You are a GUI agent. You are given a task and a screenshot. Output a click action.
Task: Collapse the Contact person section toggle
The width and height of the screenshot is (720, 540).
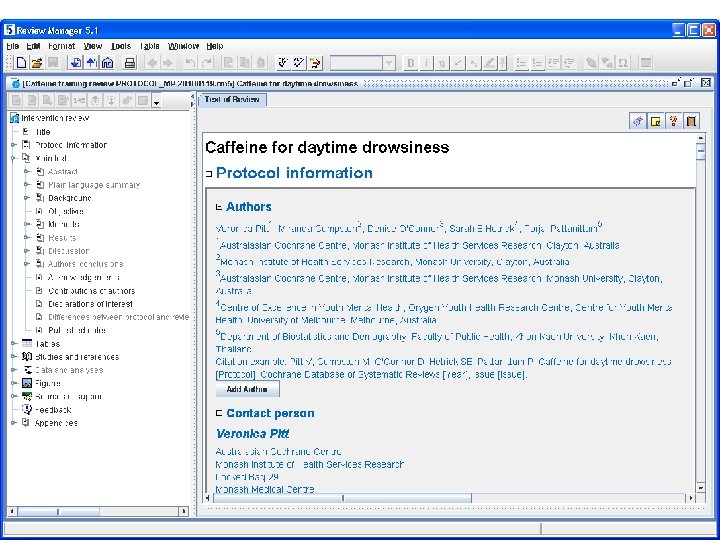tap(219, 413)
